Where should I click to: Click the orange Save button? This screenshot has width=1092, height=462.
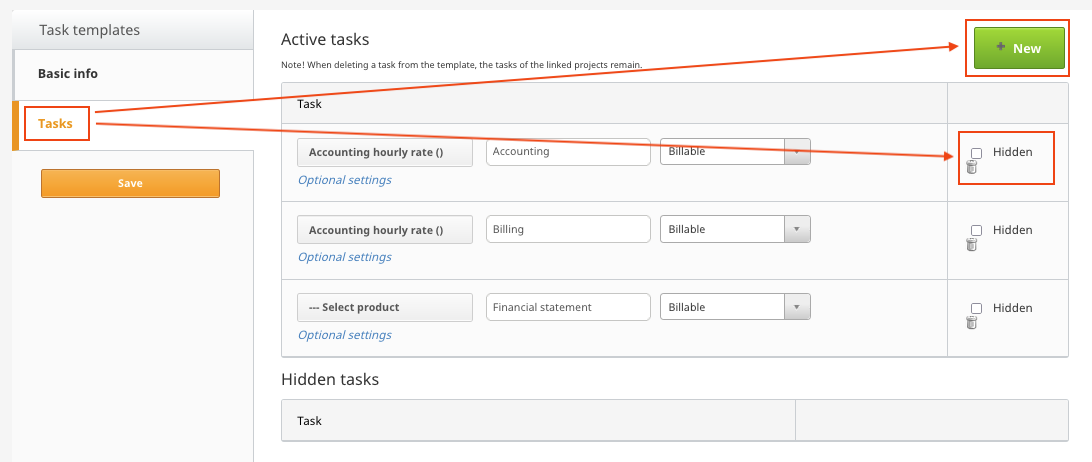[130, 183]
